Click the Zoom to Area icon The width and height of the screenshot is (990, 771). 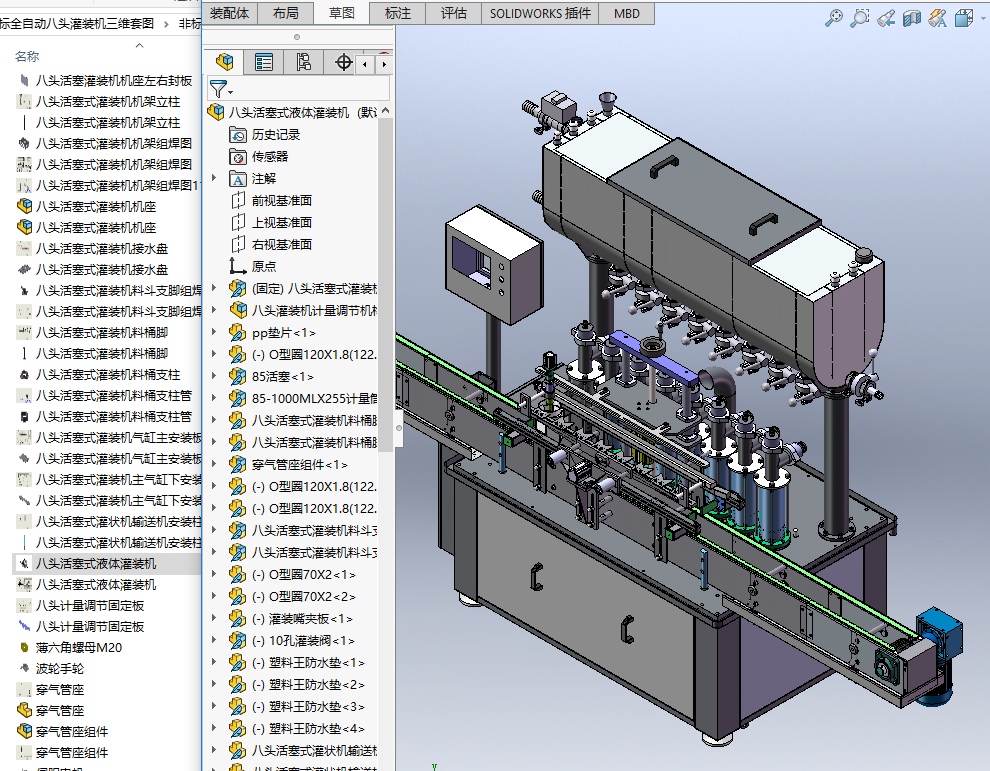click(x=859, y=17)
